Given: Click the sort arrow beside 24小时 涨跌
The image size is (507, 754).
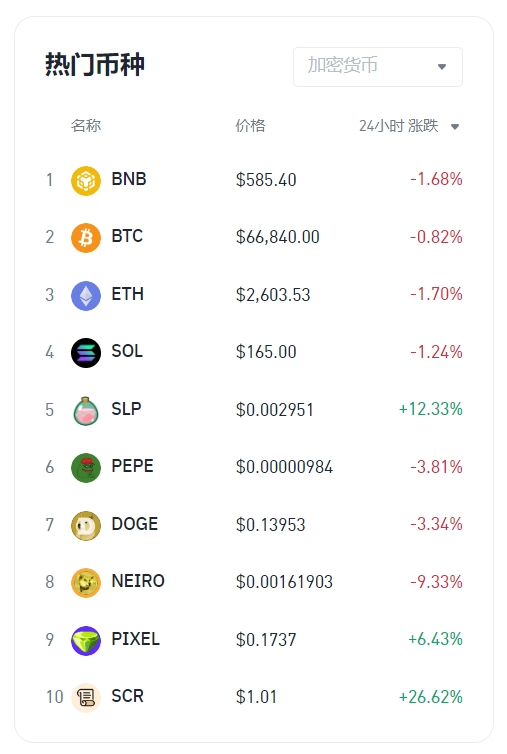Looking at the screenshot, I should 455,127.
